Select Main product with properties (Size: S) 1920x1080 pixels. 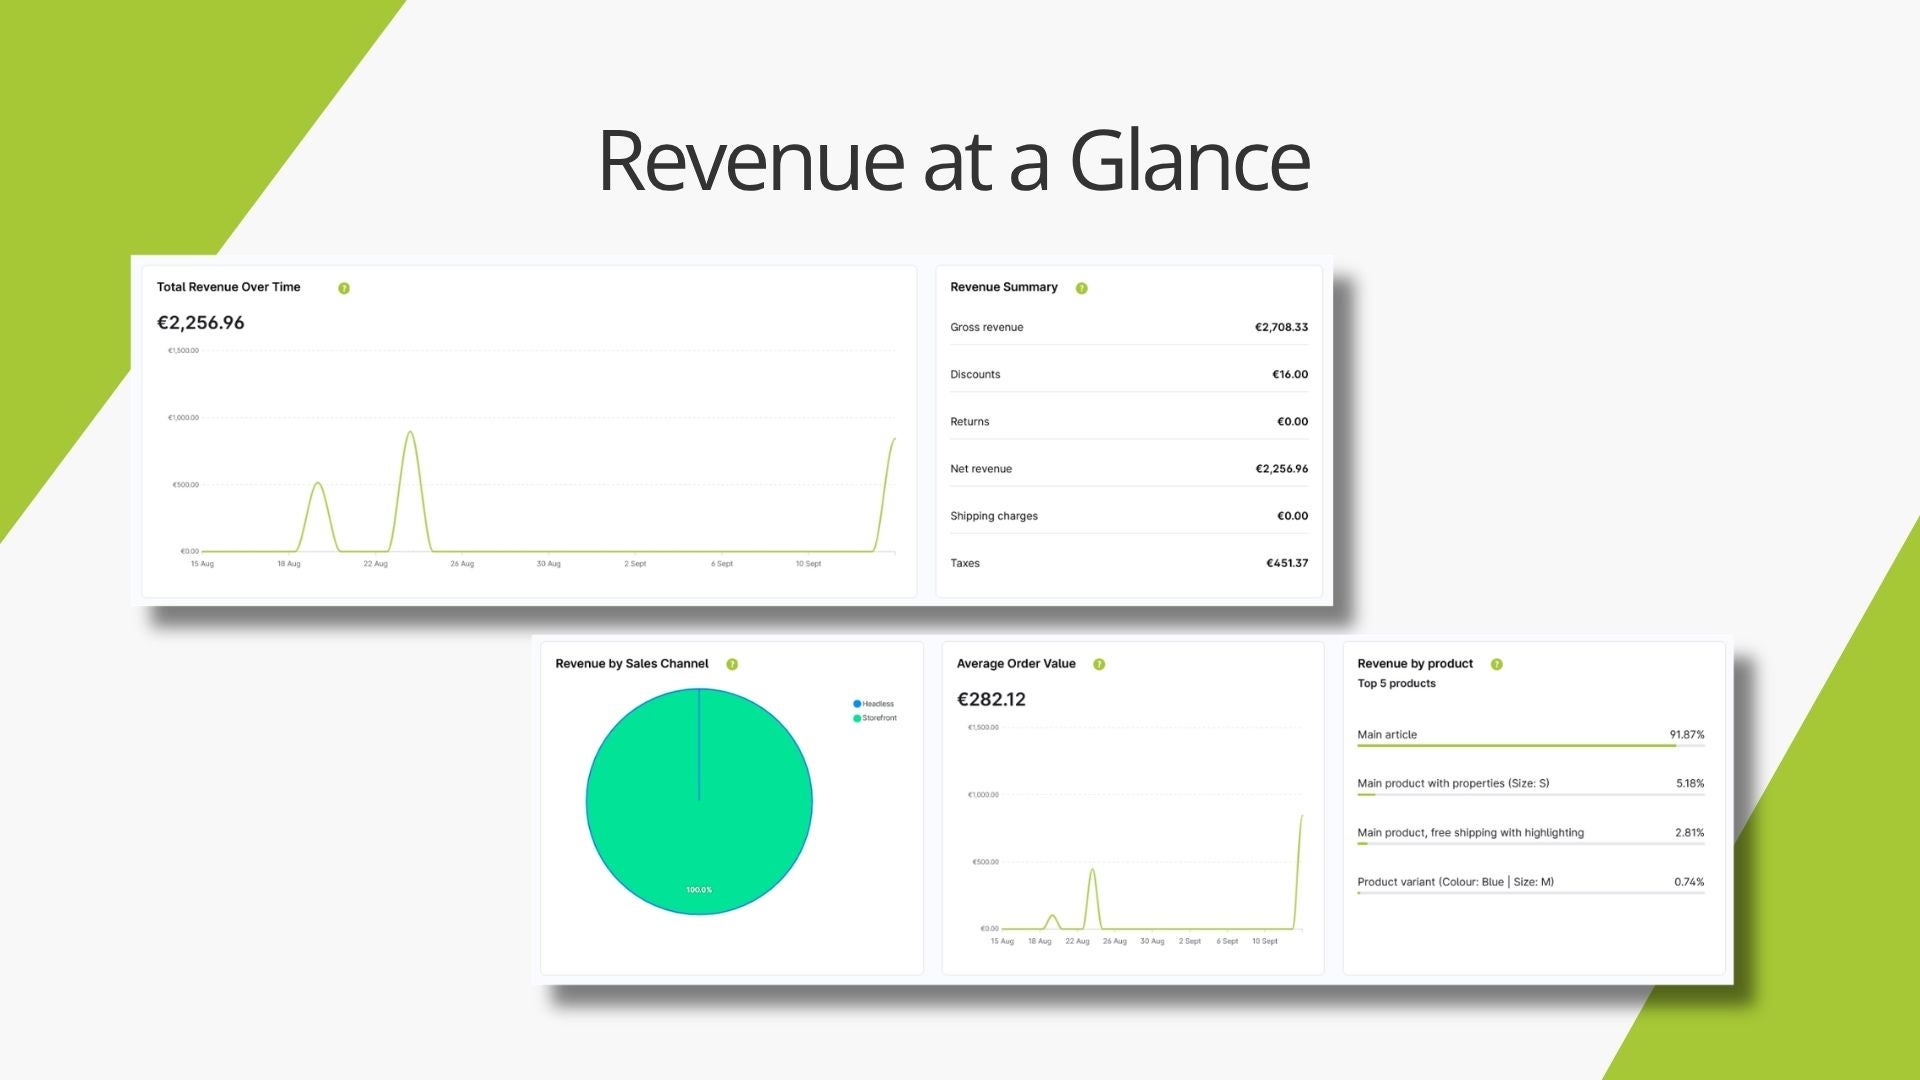tap(1453, 784)
